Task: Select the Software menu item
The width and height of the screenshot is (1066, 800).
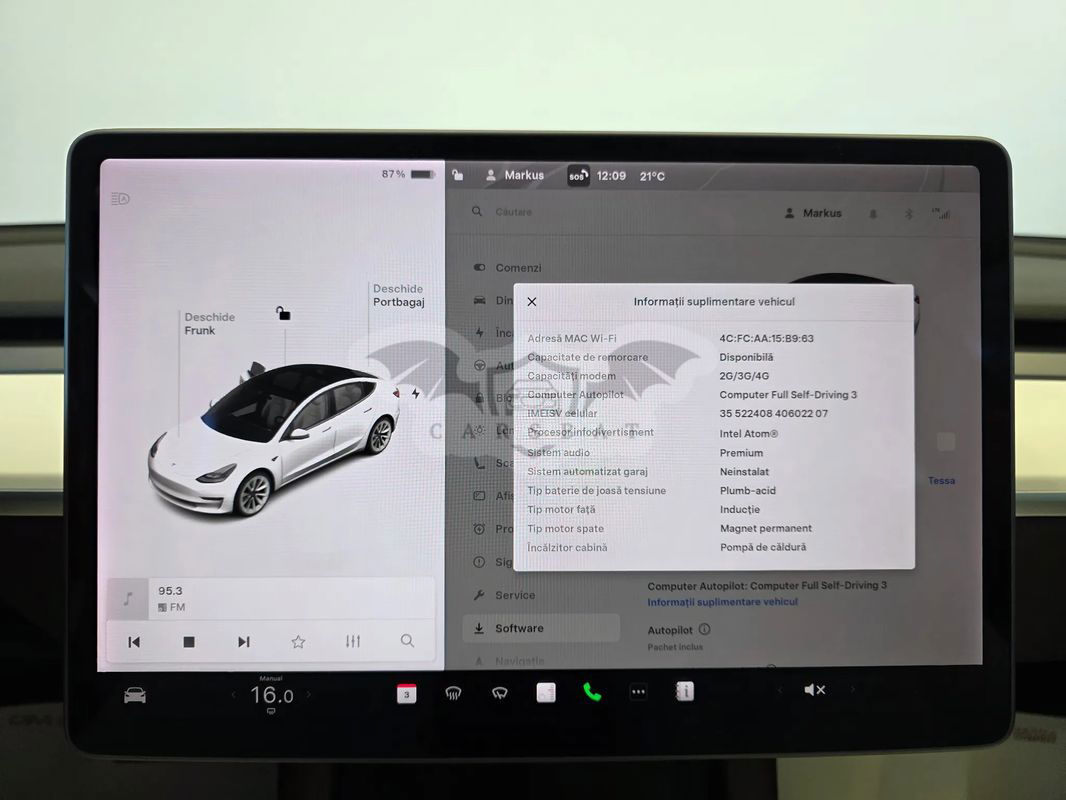Action: click(x=519, y=628)
